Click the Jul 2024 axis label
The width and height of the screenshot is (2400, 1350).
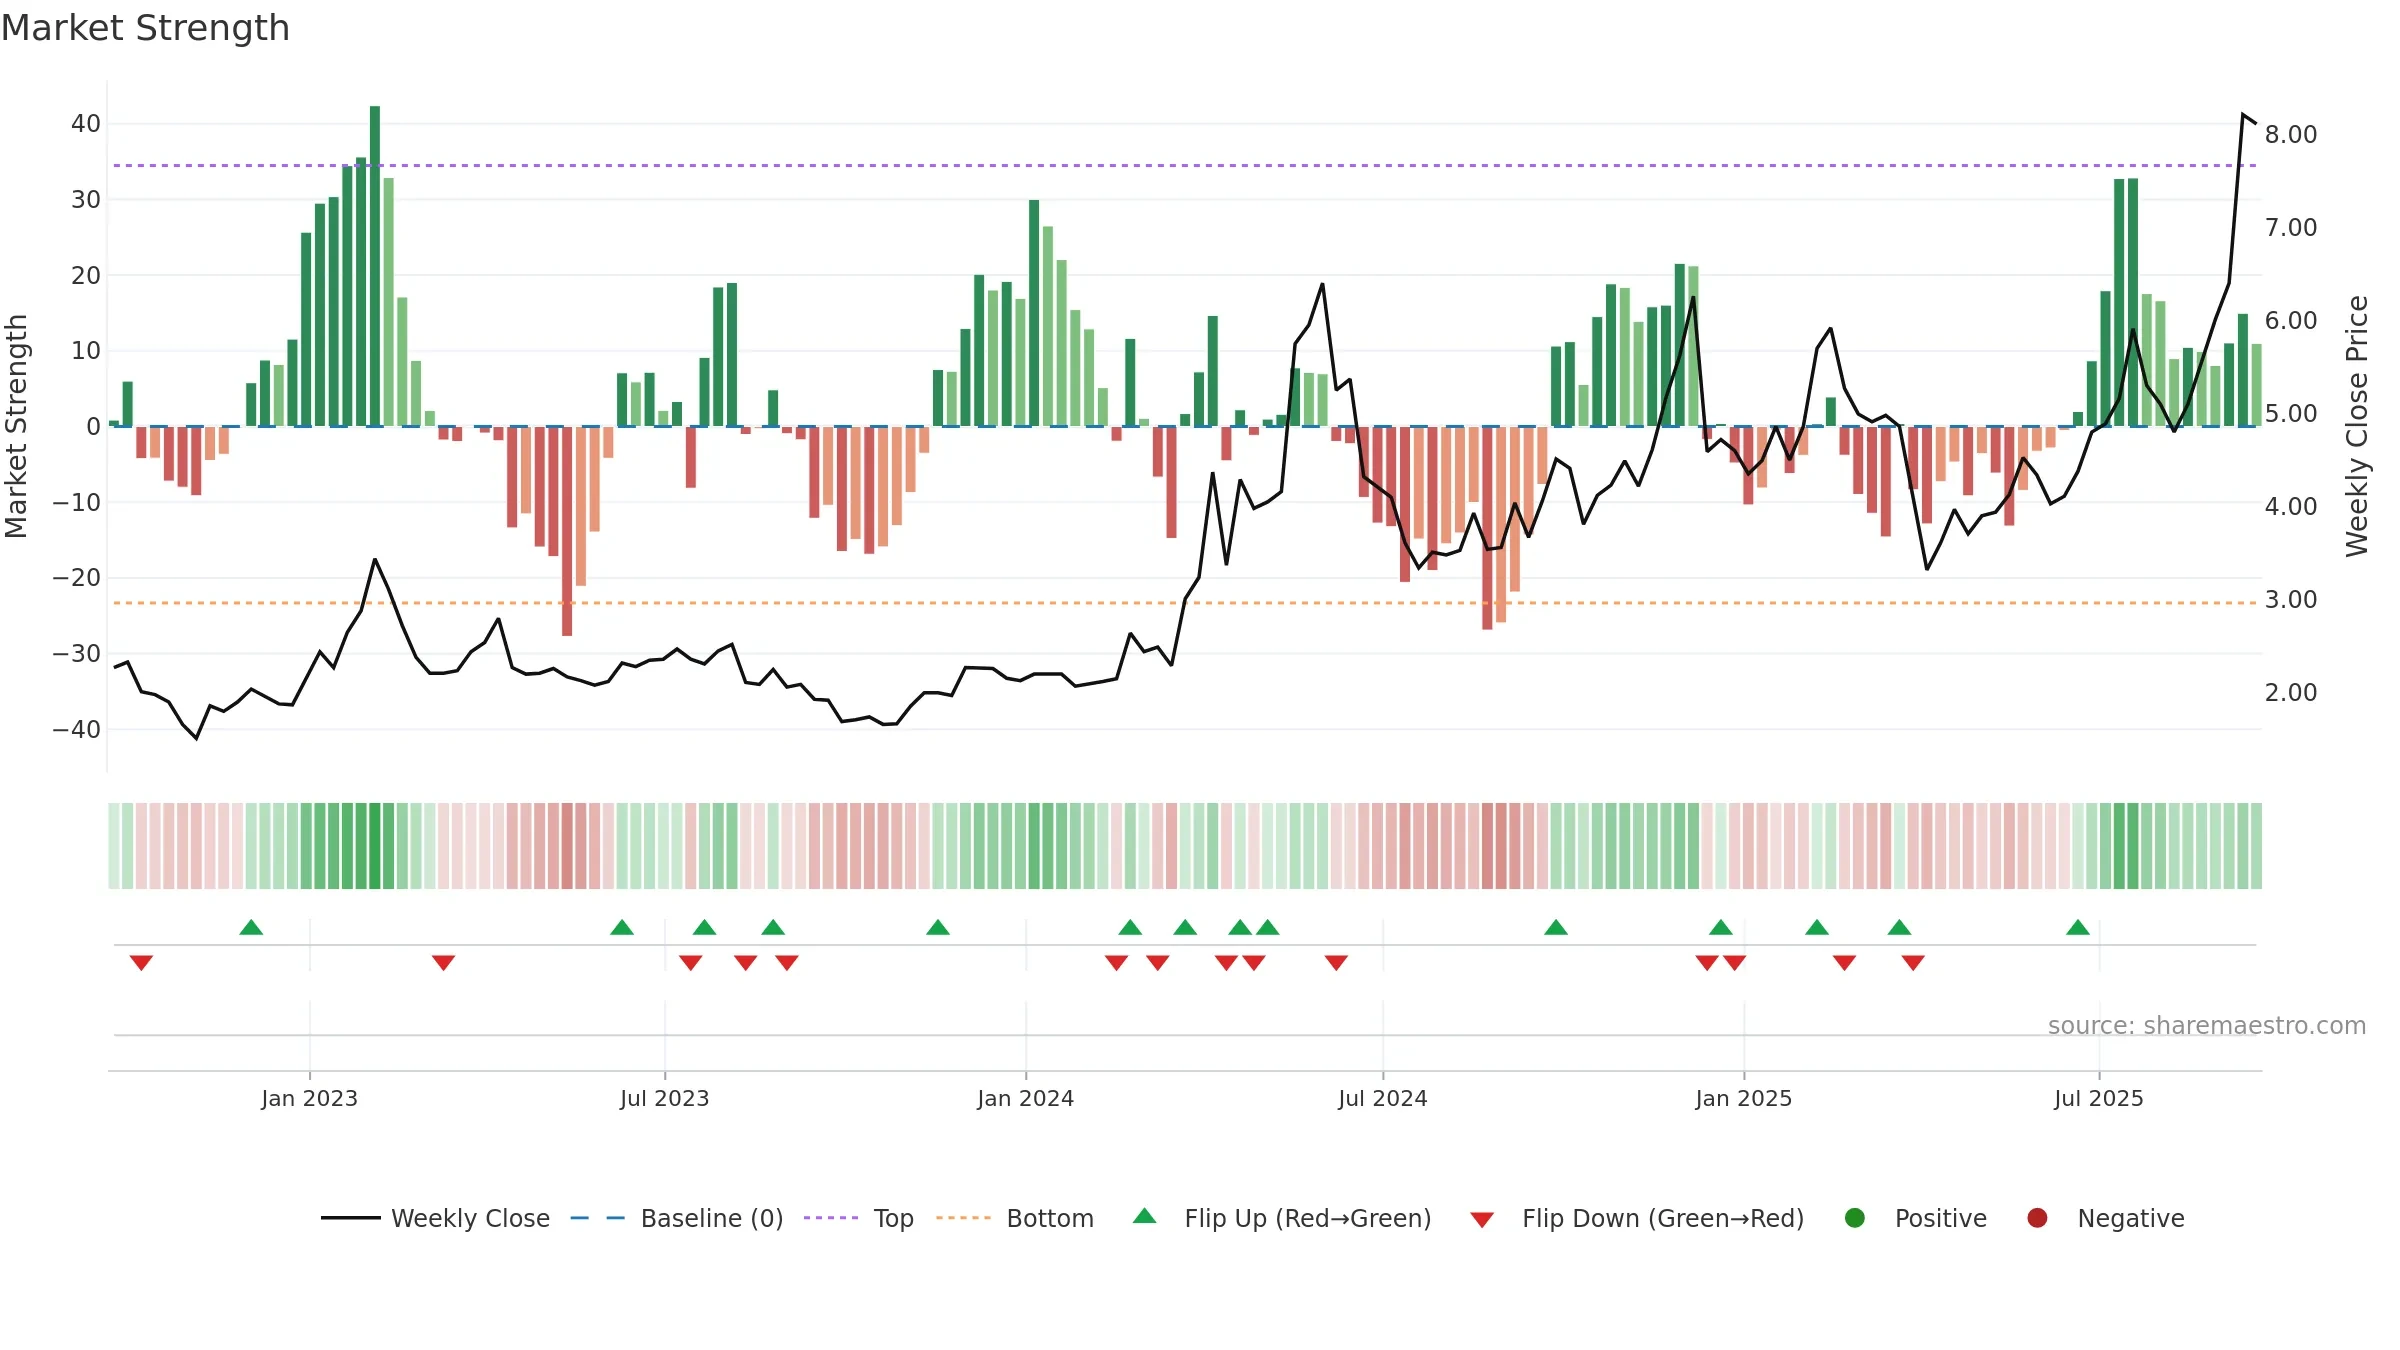pos(1382,1098)
